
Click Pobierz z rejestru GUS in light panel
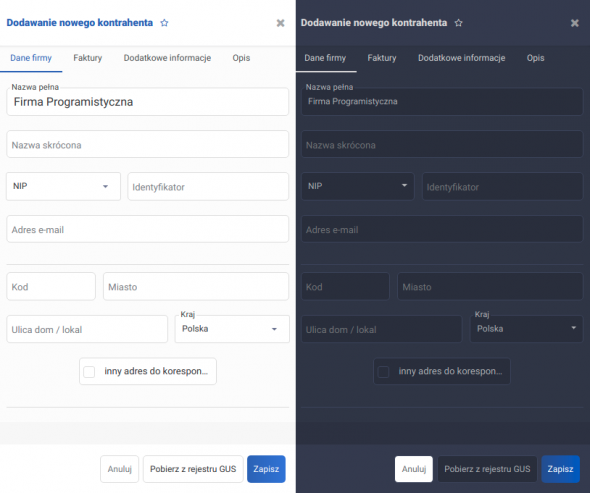193,469
